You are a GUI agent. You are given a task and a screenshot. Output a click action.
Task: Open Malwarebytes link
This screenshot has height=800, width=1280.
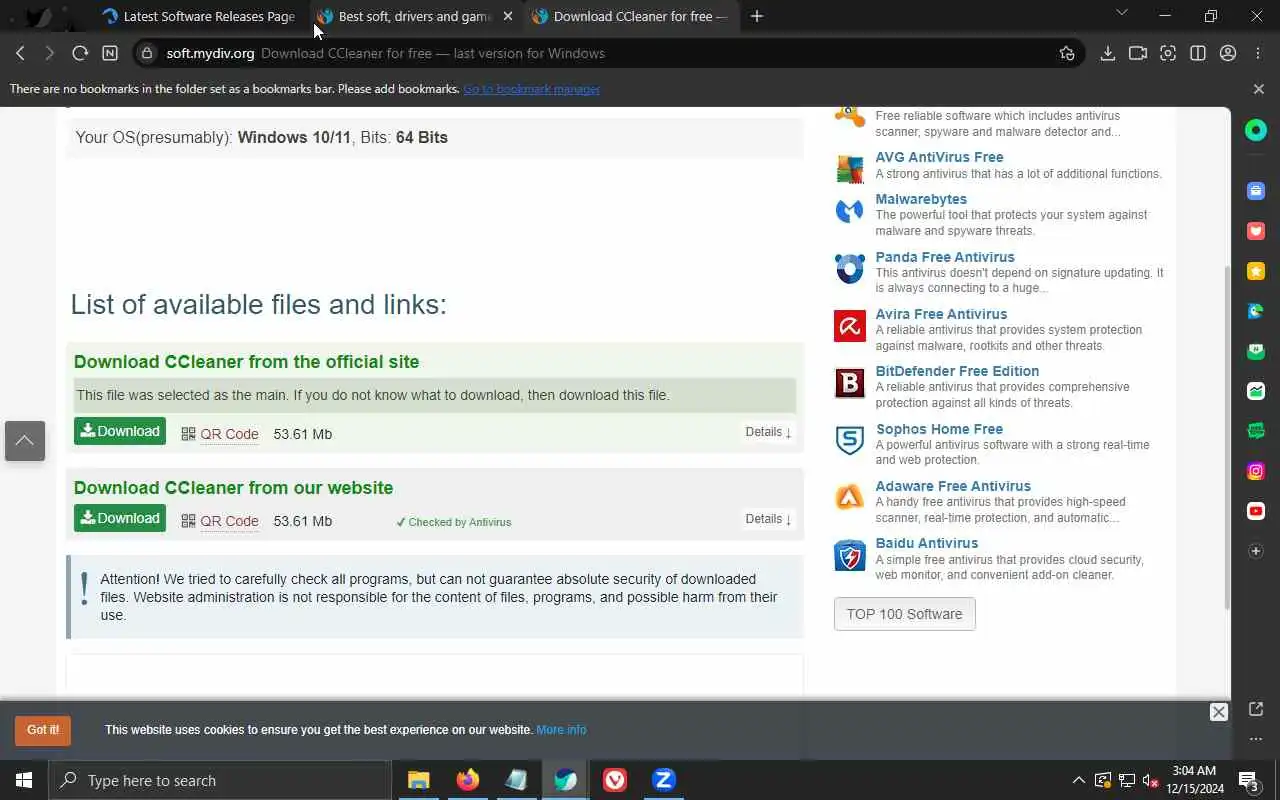tap(921, 199)
